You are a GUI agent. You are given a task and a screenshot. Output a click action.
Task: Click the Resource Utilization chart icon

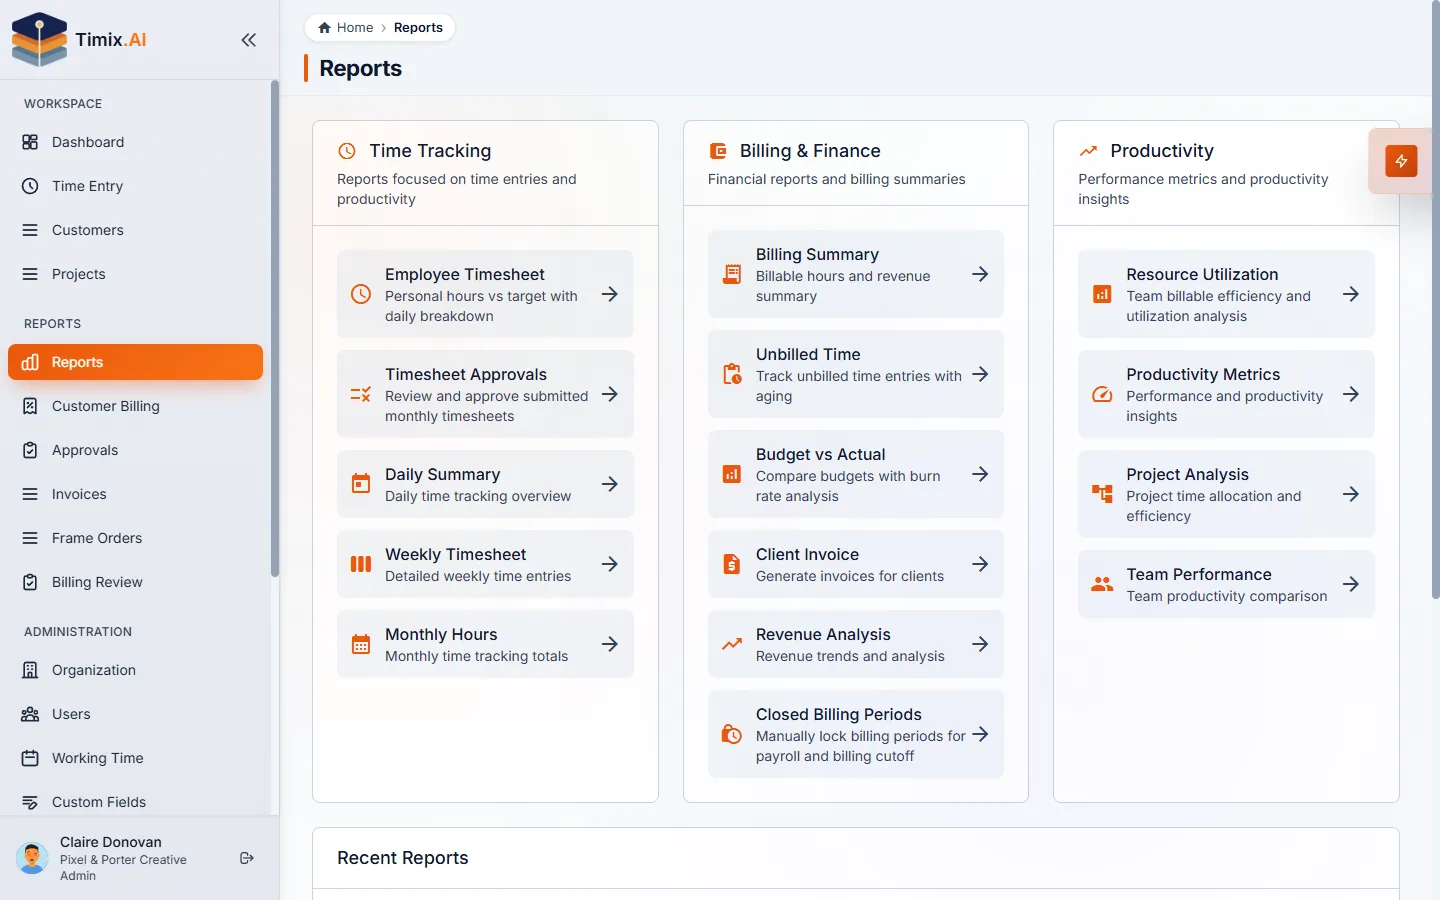tap(1102, 294)
